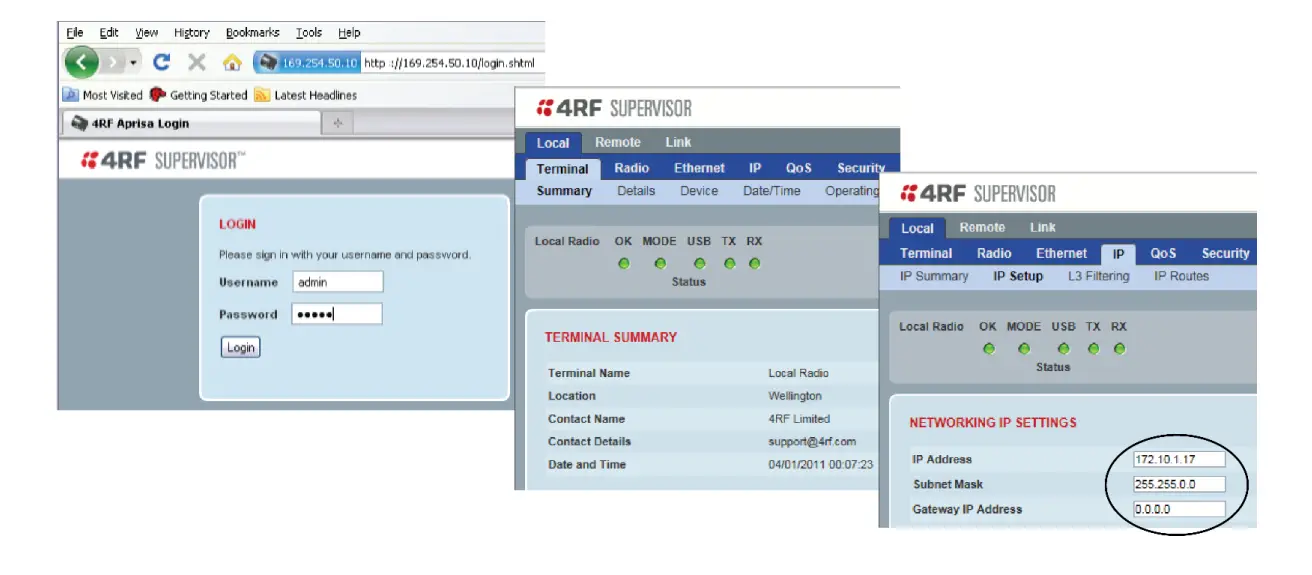Click the TX status LED in Terminal window
This screenshot has width=1312, height=575.
(730, 264)
